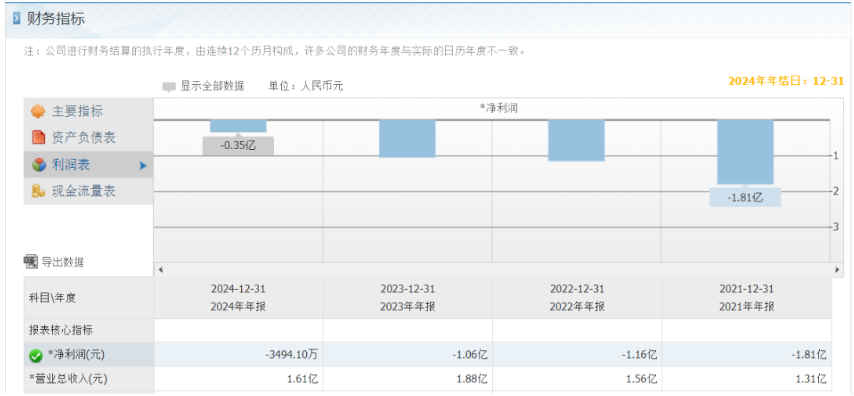Click the 2024 net profit bar
The image size is (854, 396).
click(x=239, y=126)
